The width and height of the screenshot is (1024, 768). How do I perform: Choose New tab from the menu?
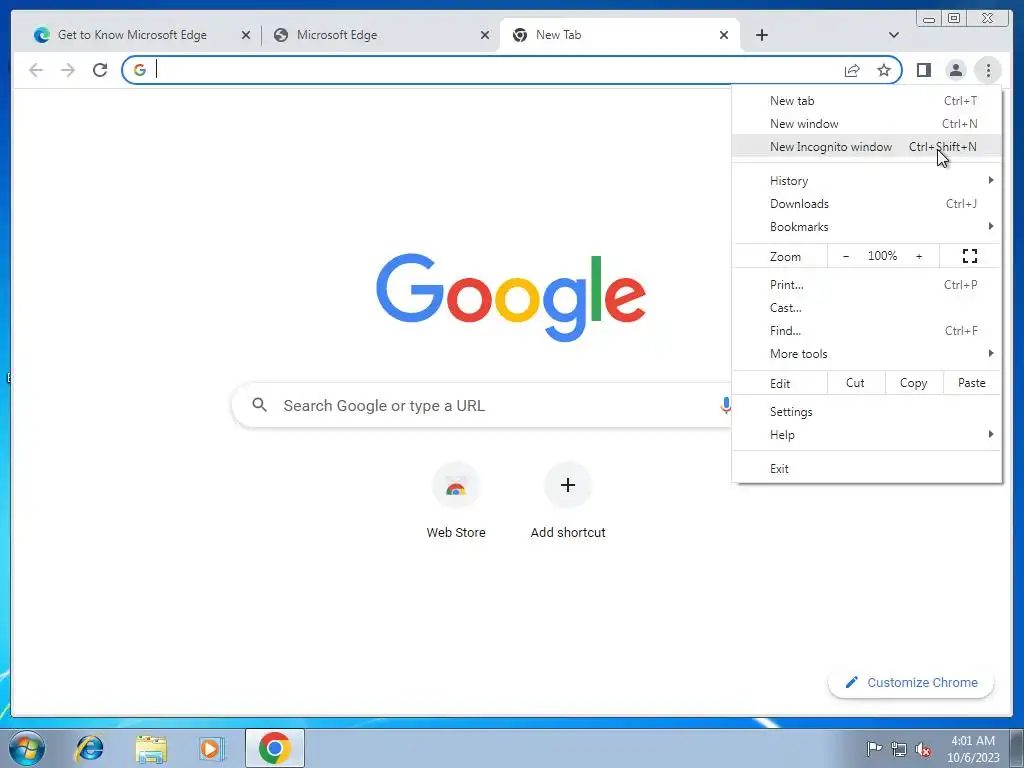point(867,101)
